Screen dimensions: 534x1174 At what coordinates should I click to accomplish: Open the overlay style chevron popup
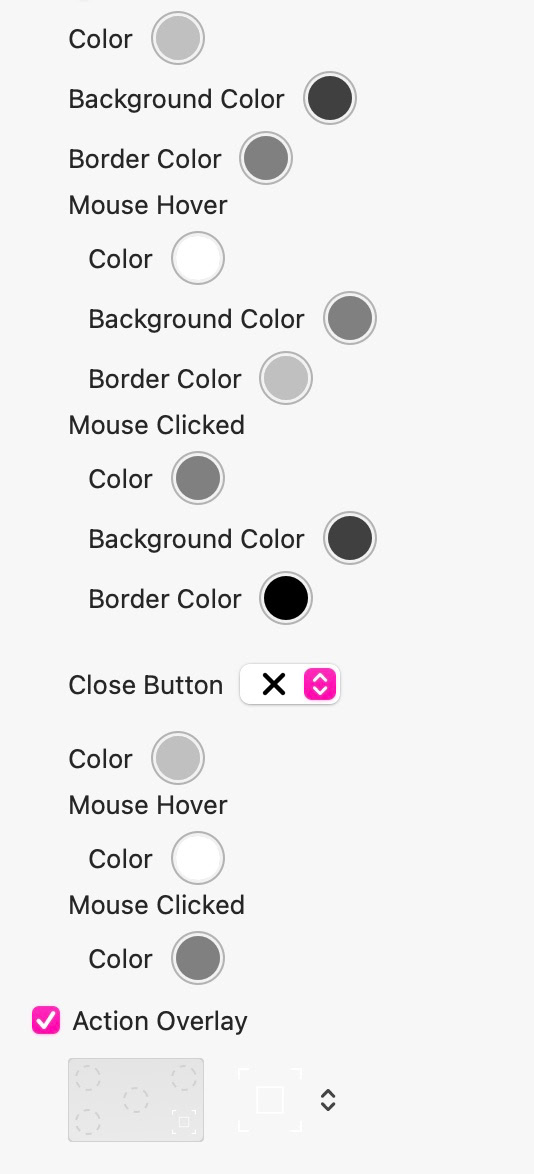[x=327, y=1100]
